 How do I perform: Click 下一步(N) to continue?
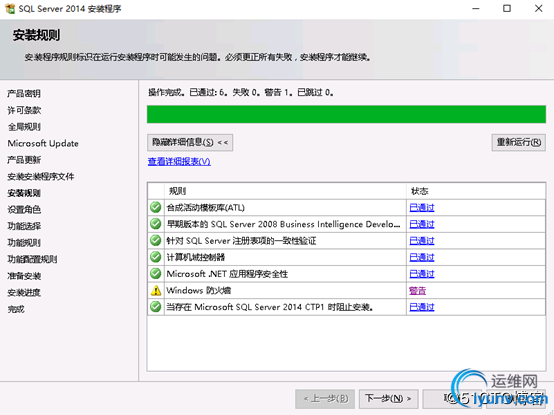click(x=388, y=399)
